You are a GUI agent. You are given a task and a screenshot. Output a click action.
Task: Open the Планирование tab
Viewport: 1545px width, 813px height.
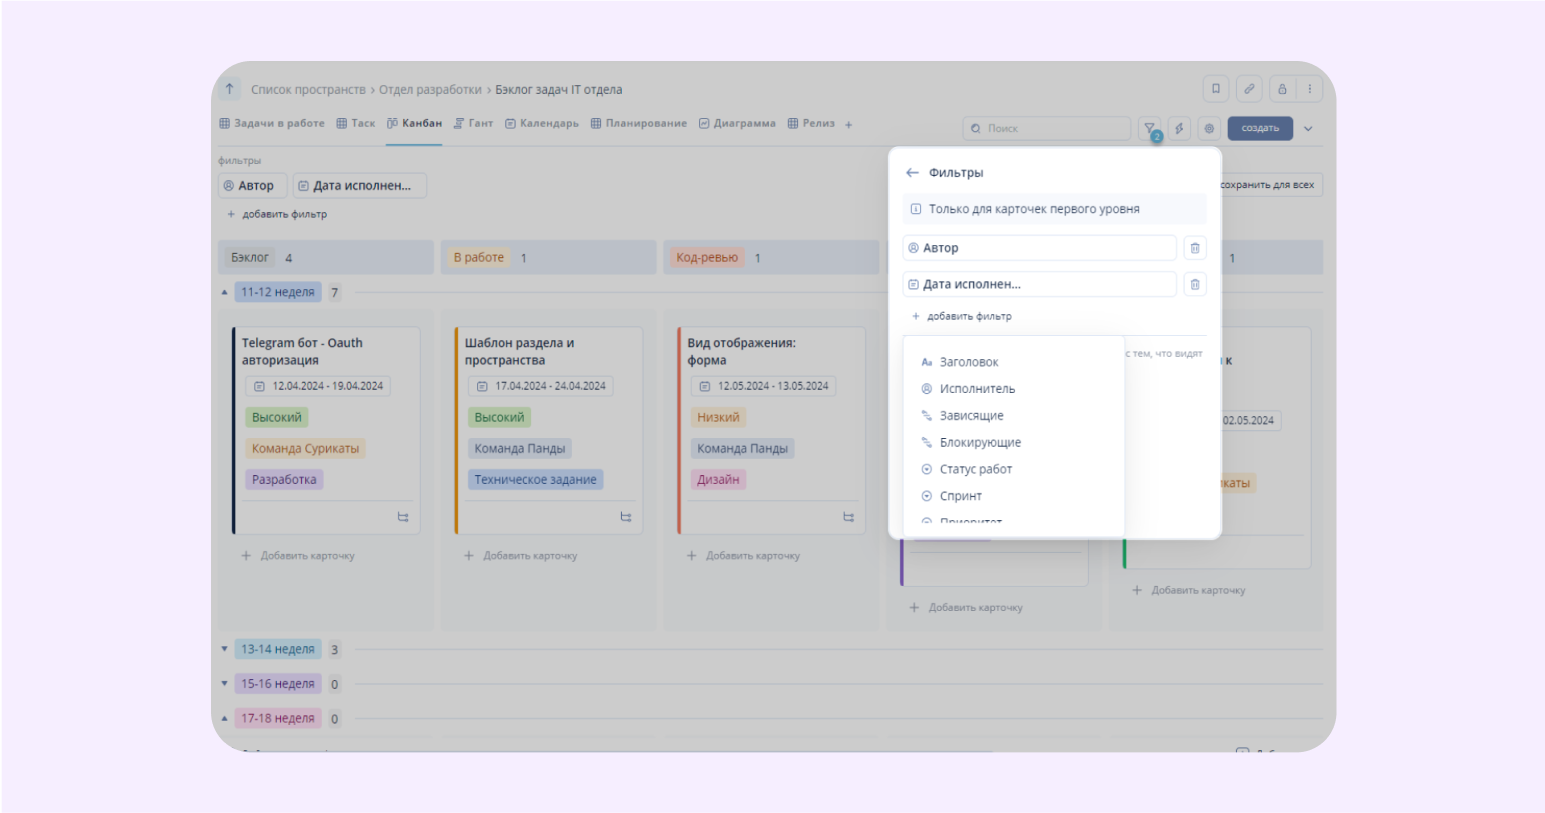click(639, 124)
